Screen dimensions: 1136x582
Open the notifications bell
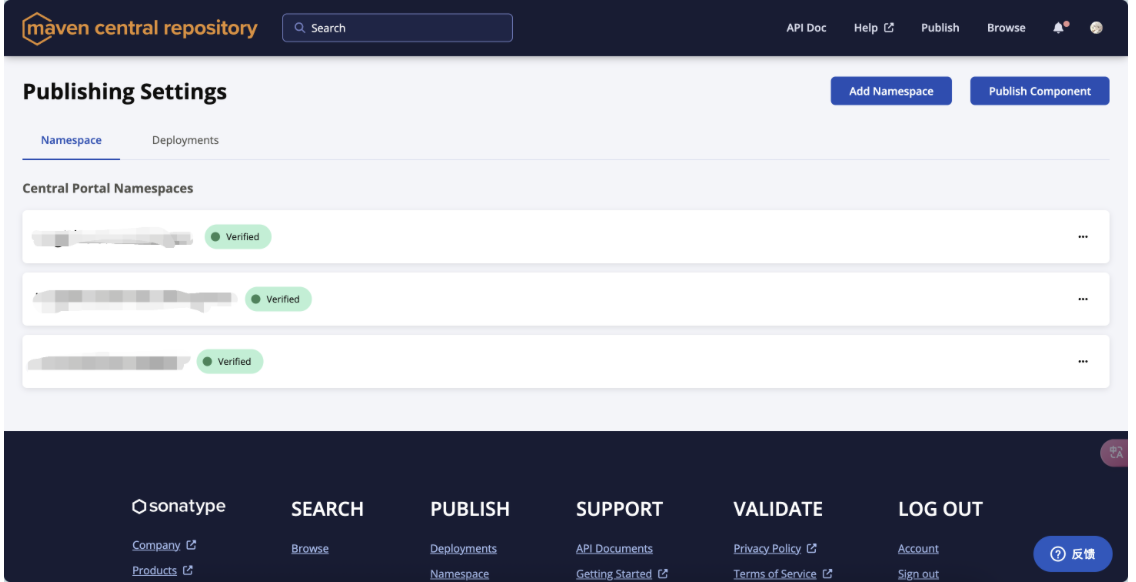(x=1058, y=28)
